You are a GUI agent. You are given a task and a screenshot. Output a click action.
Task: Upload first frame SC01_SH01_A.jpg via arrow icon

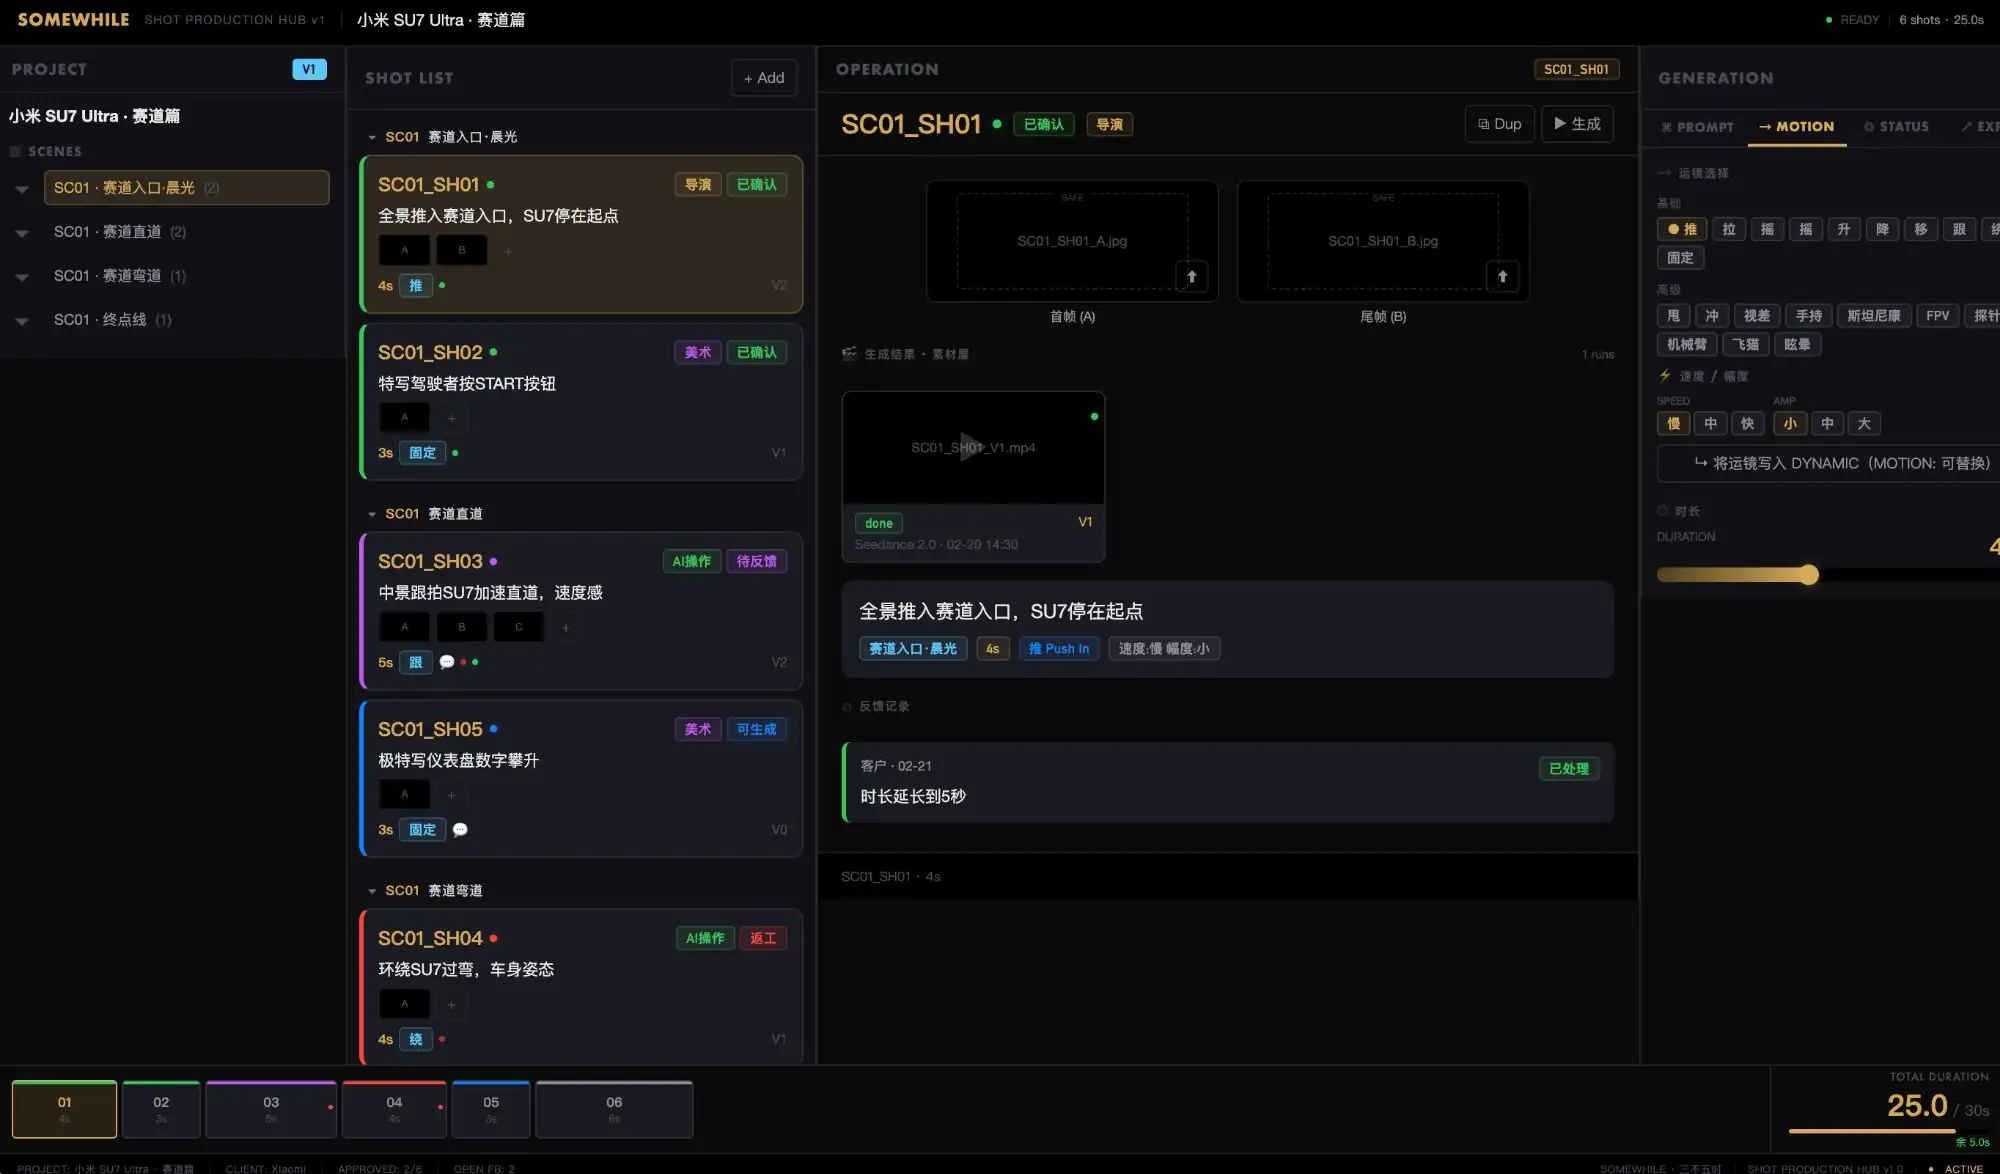point(1191,277)
